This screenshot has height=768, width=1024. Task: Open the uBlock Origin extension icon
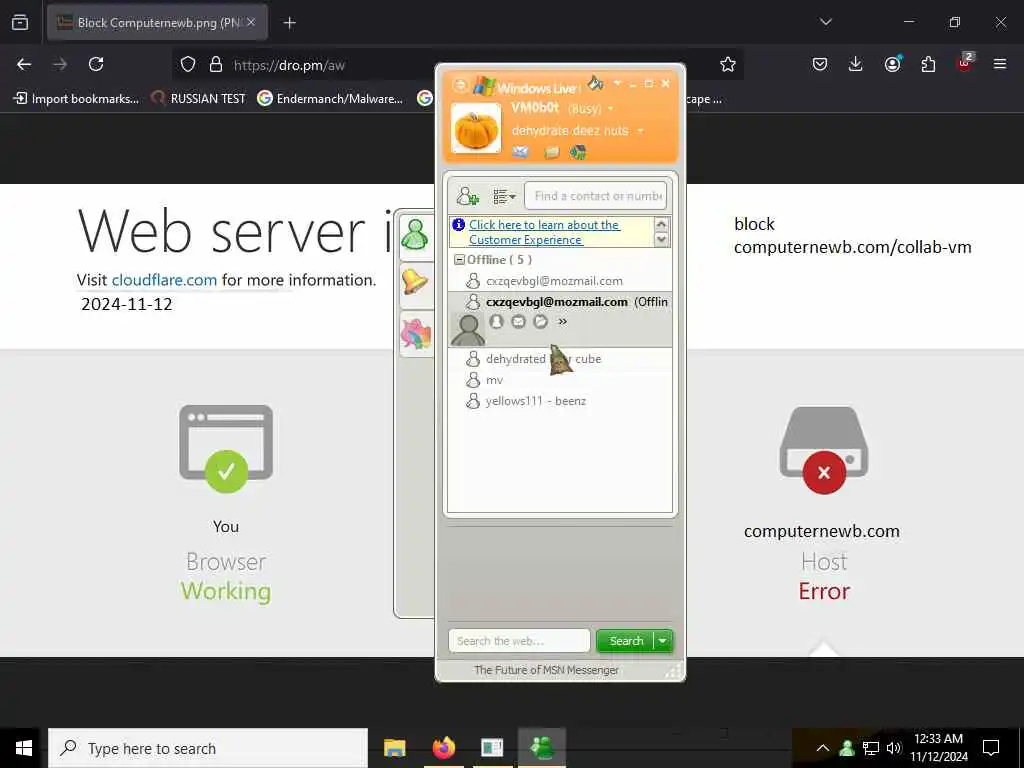pyautogui.click(x=964, y=63)
